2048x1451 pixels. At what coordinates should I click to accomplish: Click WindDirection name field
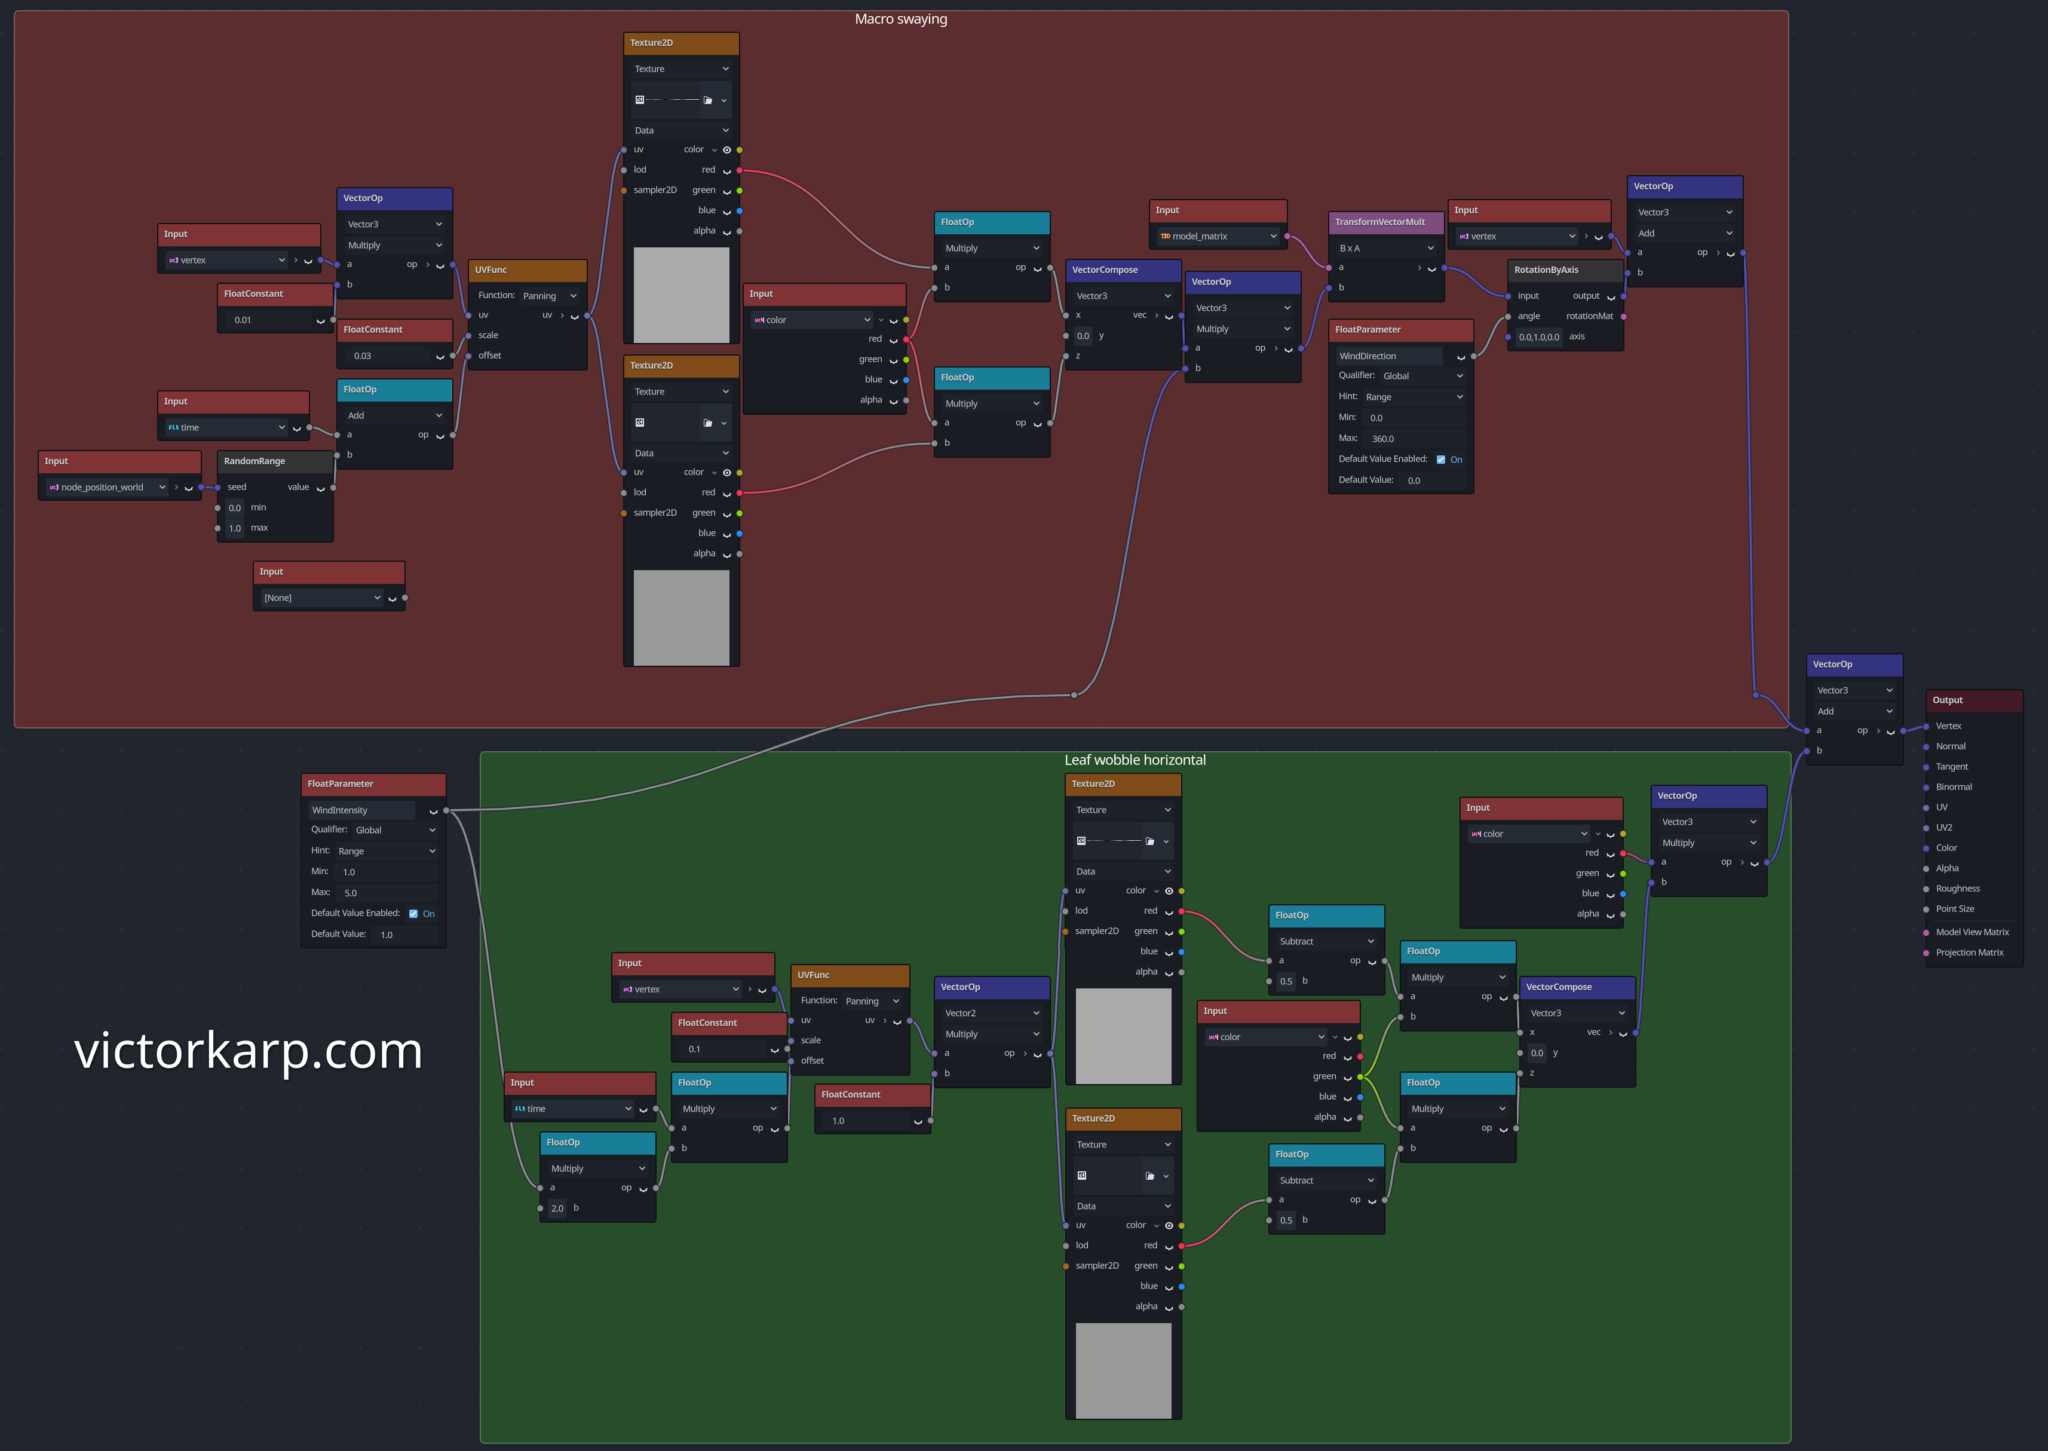tap(1389, 356)
